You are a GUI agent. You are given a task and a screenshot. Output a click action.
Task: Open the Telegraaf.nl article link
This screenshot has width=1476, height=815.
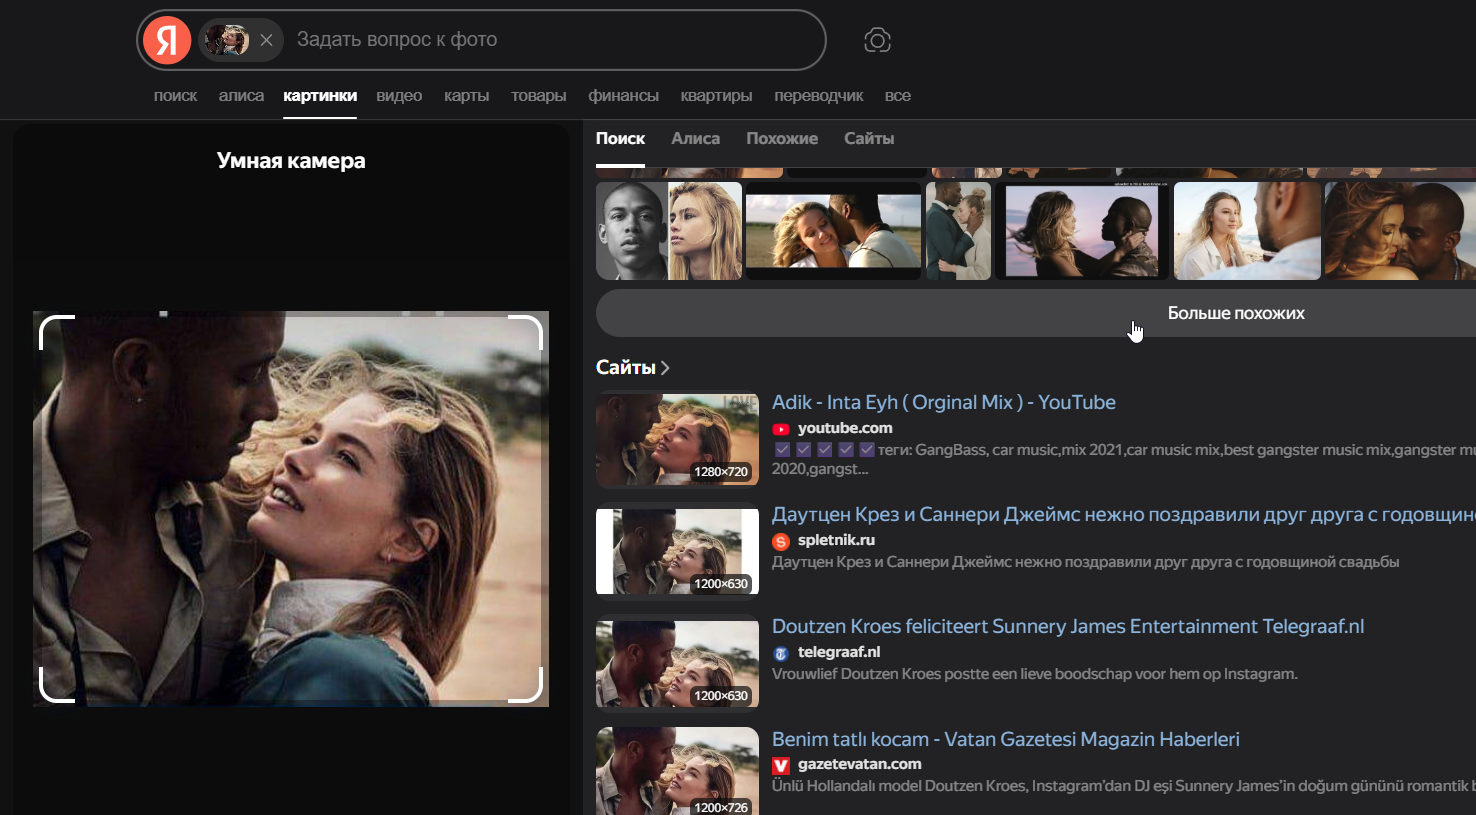tap(1067, 627)
